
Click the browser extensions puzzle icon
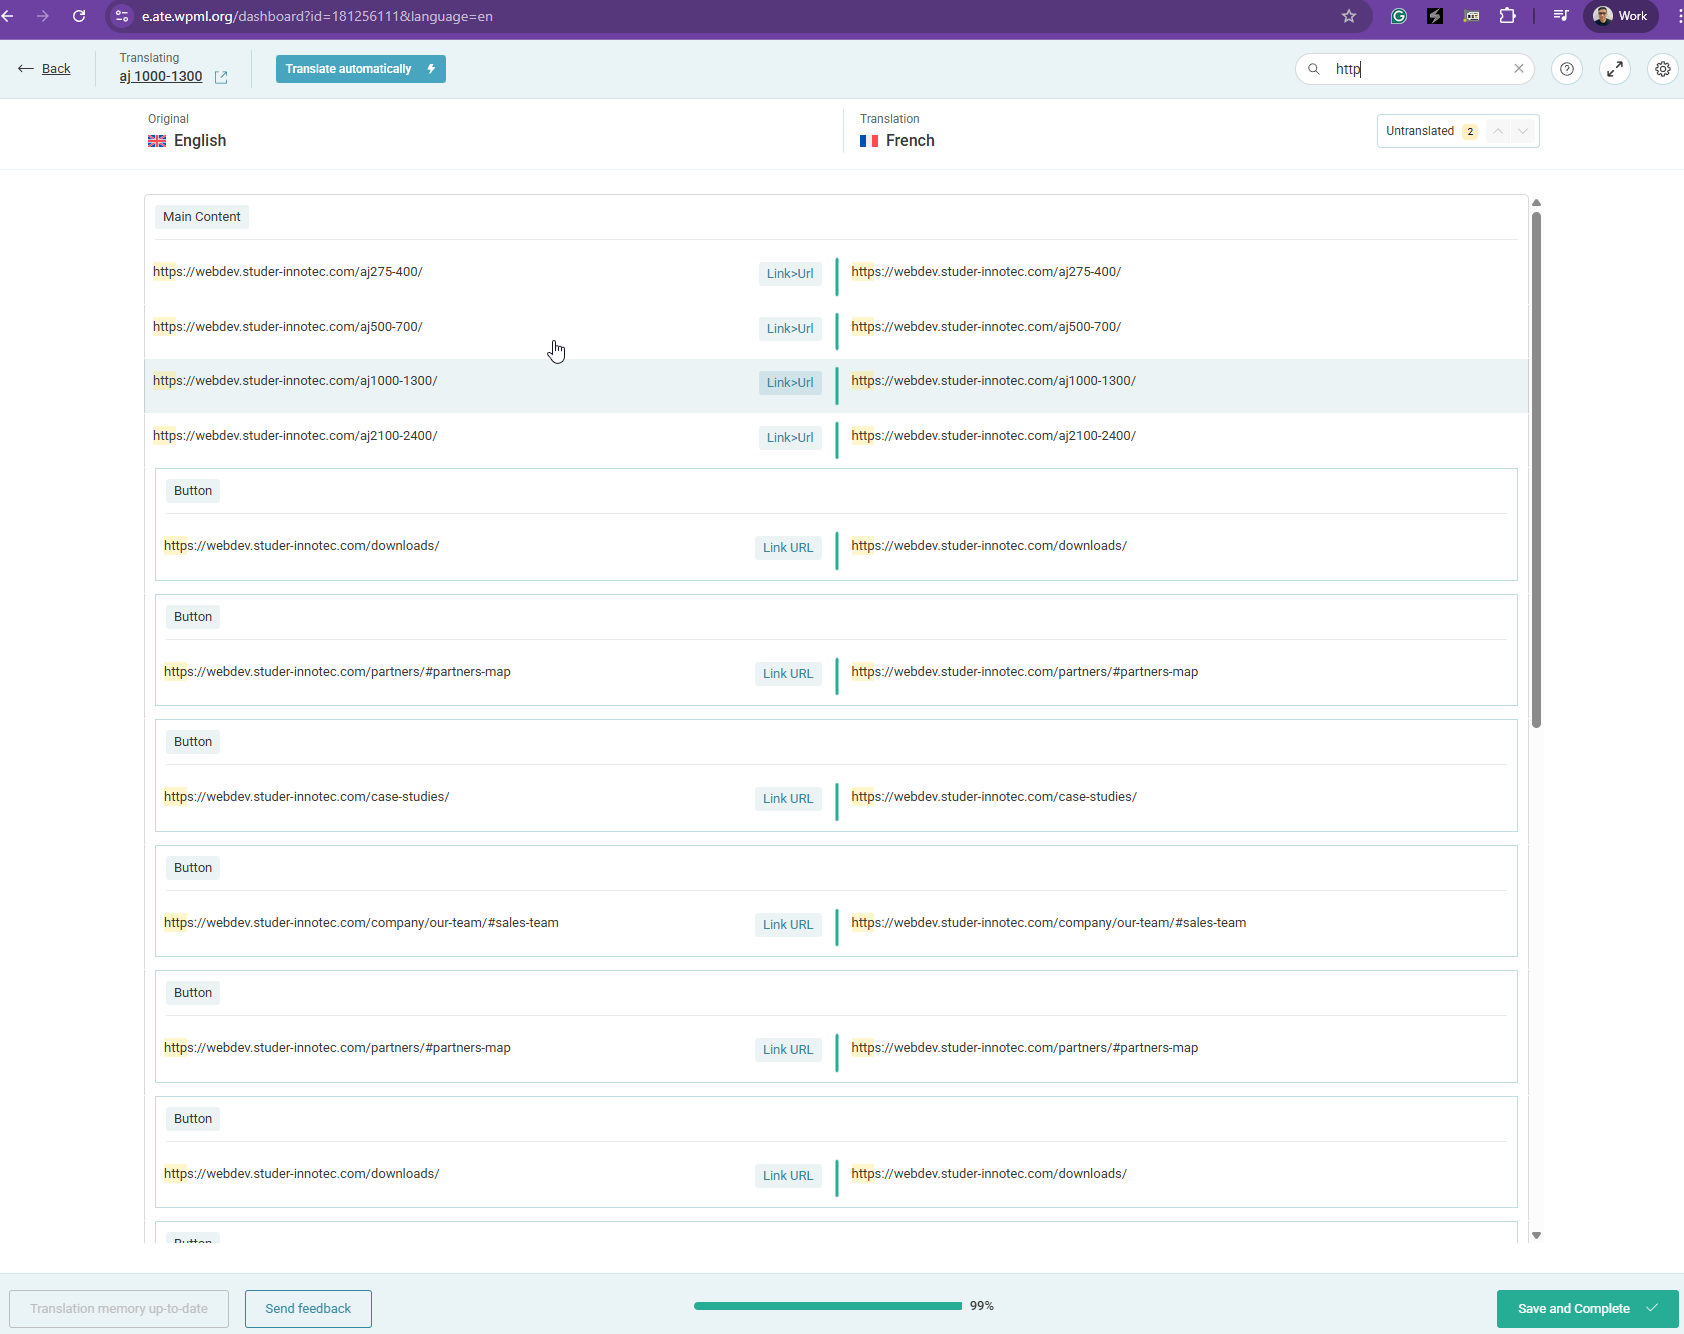click(x=1508, y=16)
